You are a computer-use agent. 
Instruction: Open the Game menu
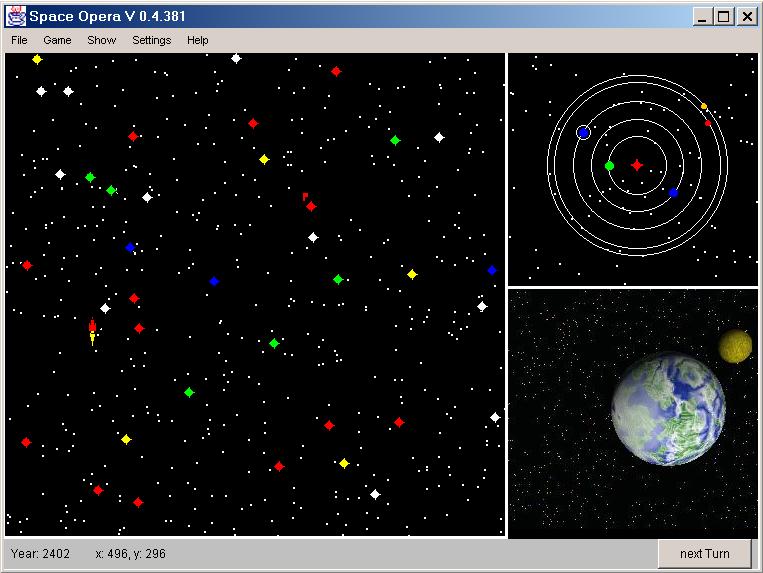(57, 40)
